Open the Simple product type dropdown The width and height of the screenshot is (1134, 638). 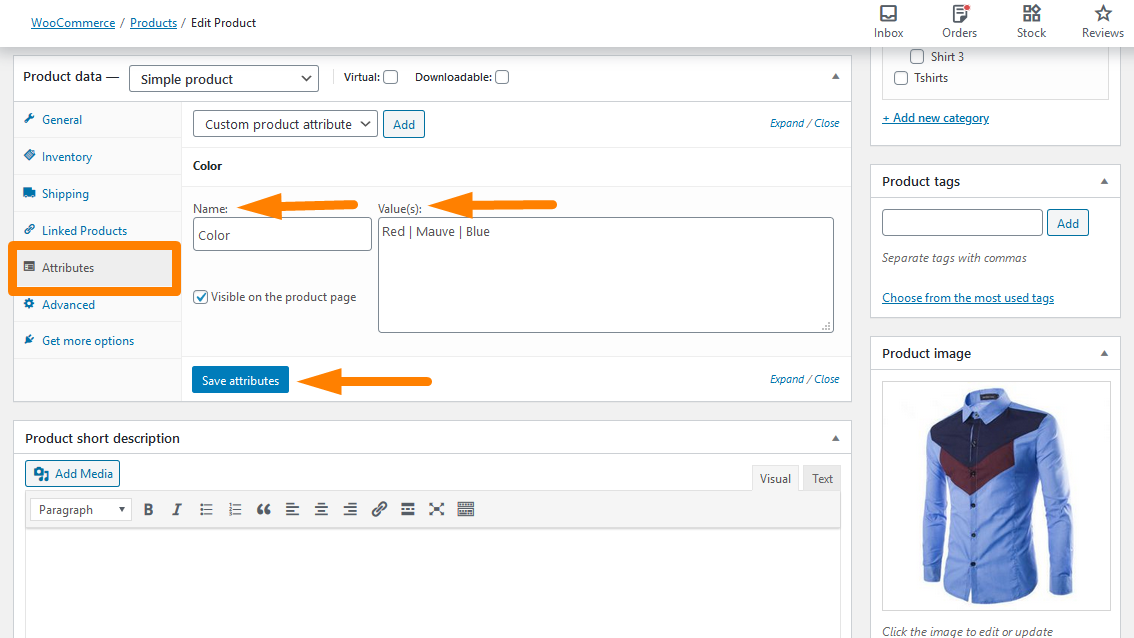pos(223,79)
